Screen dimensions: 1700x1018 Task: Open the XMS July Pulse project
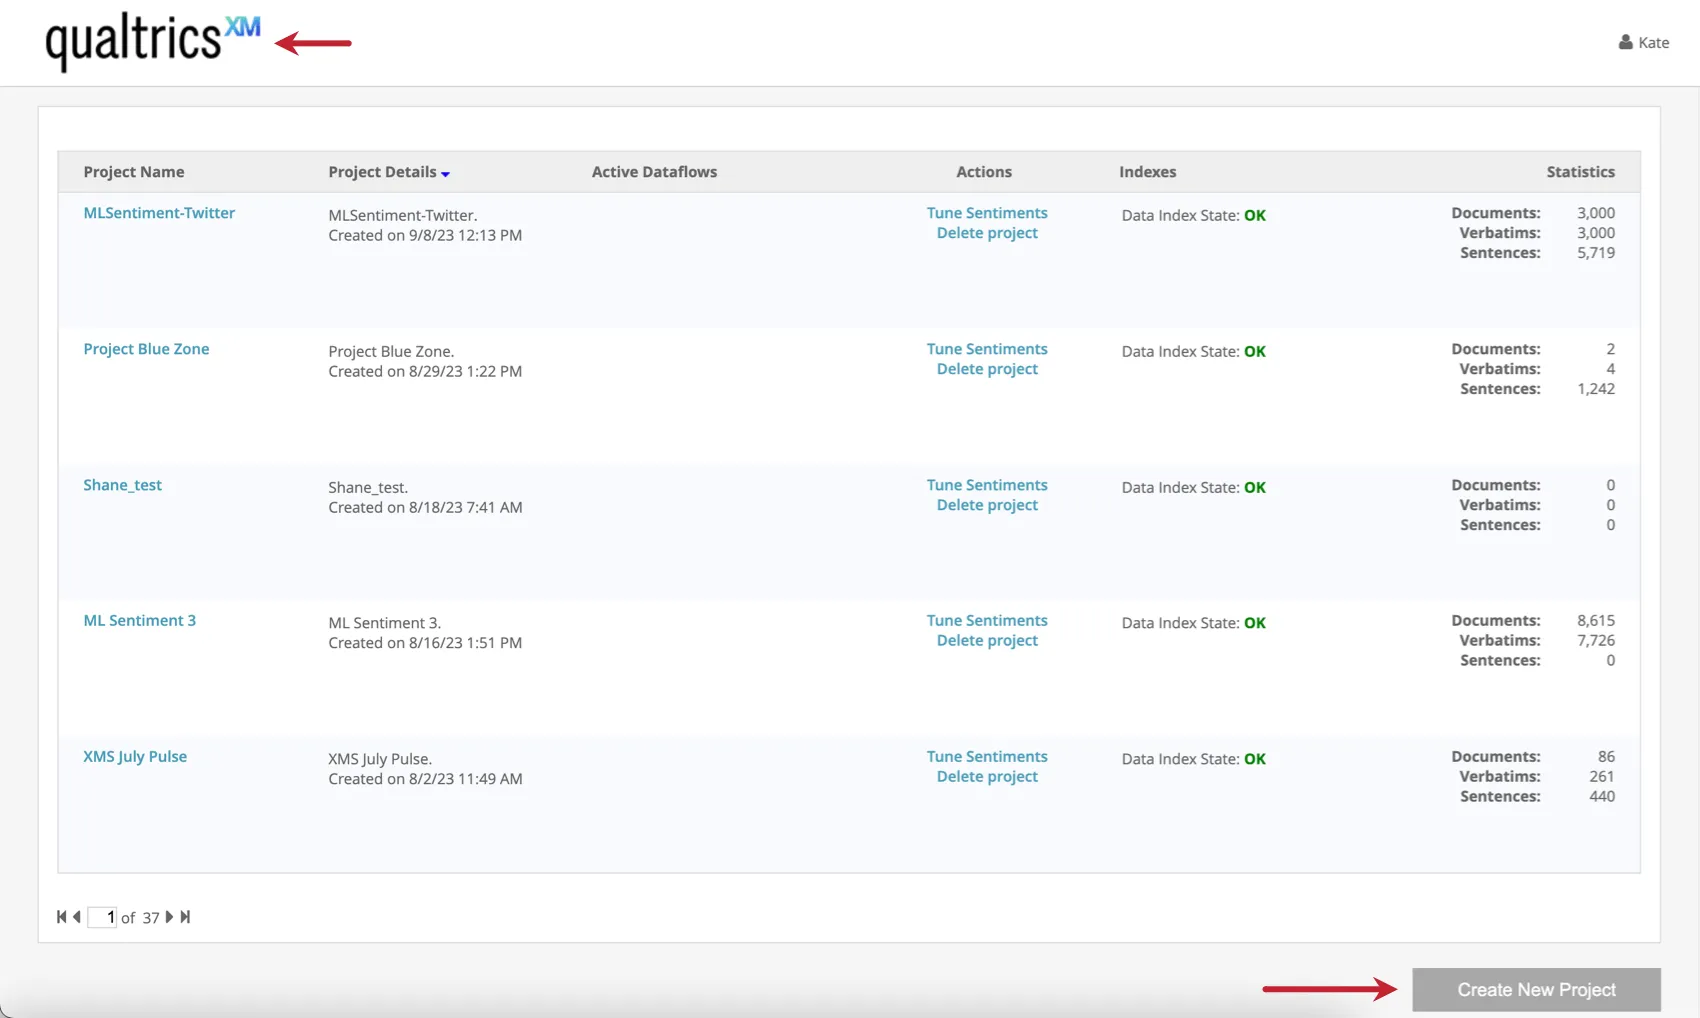pos(134,756)
